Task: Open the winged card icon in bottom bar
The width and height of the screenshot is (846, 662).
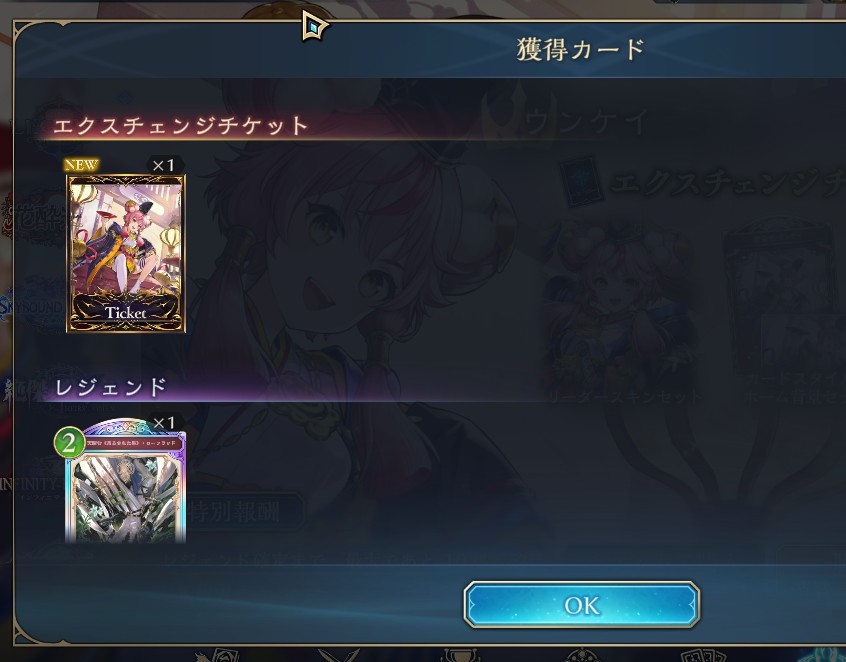Action: (217, 656)
